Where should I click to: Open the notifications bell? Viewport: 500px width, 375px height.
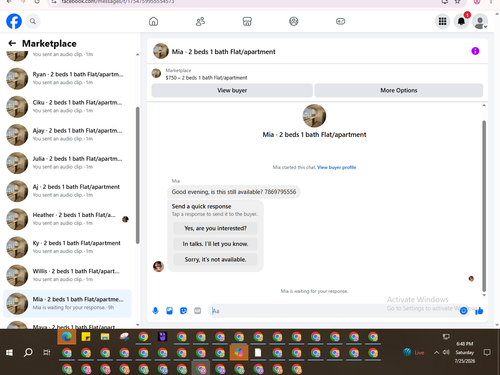pos(461,22)
